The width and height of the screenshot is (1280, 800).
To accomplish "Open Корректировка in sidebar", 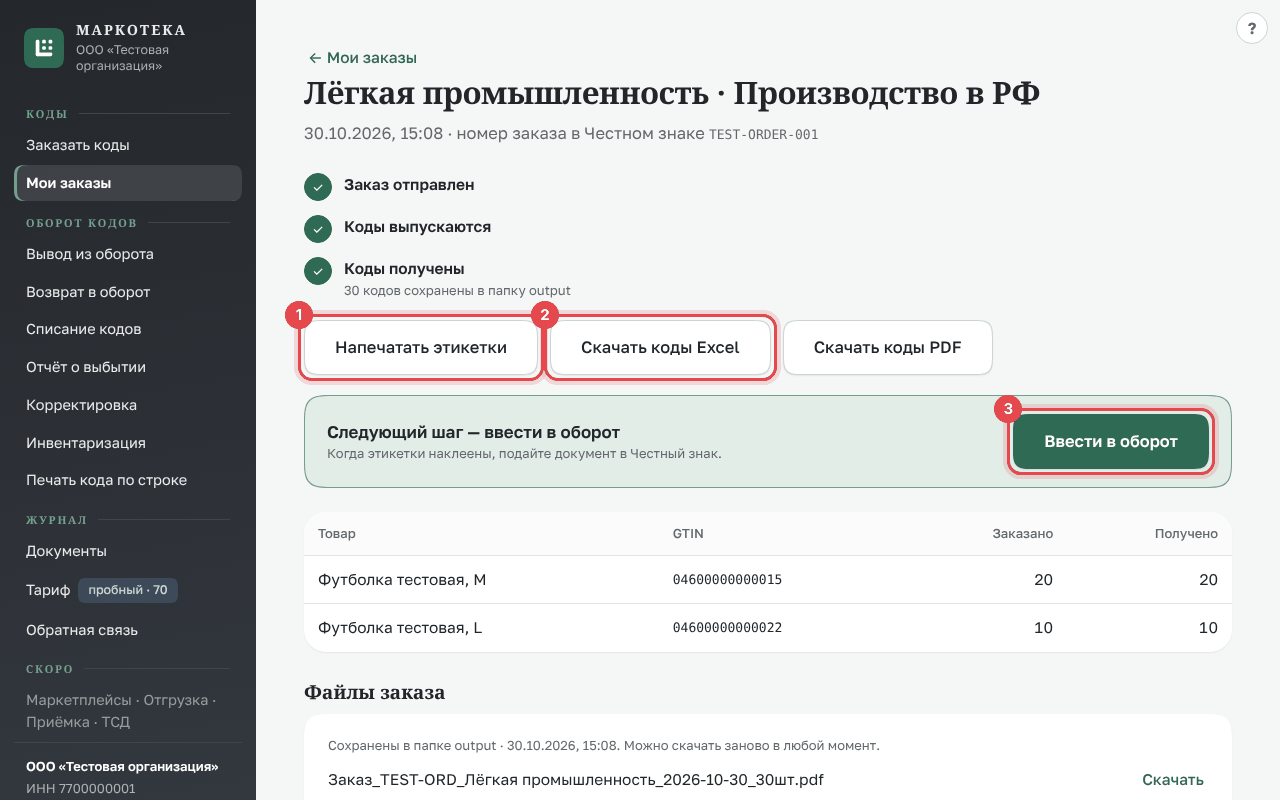I will tap(128, 405).
